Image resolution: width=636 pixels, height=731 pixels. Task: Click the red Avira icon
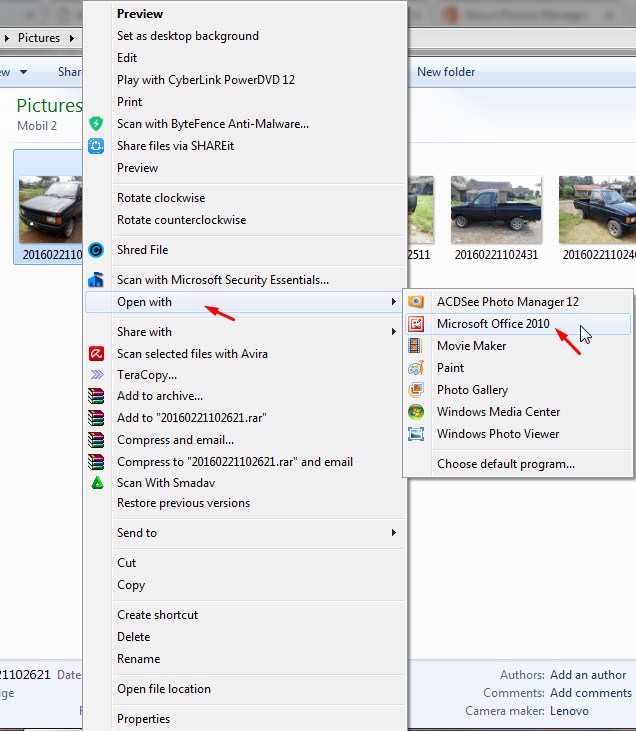[x=96, y=353]
